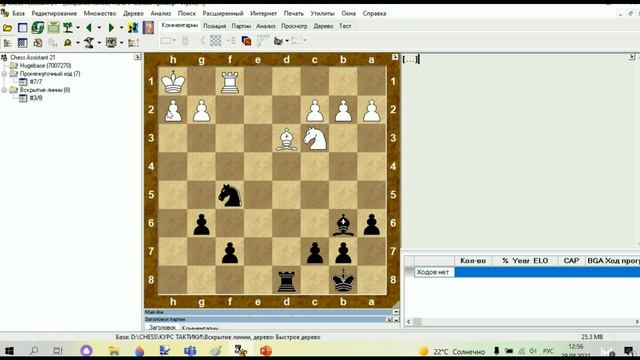640x360 pixels.
Task: Click the palm tree icon in the toolbar
Action: coord(68,28)
